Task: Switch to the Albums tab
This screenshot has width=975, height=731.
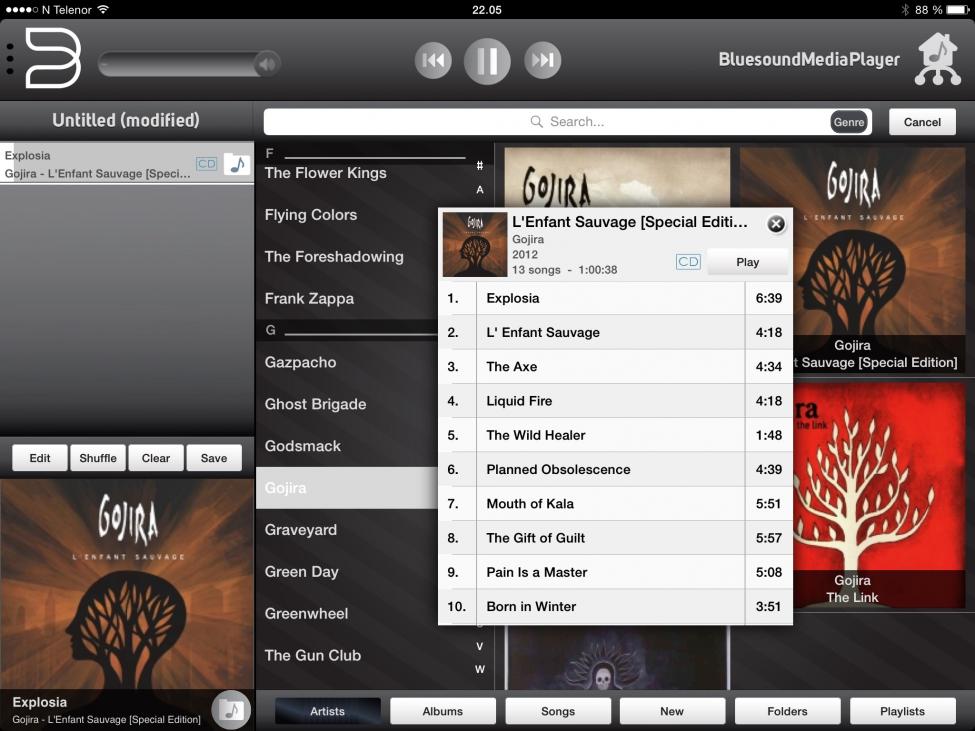Action: [443, 711]
